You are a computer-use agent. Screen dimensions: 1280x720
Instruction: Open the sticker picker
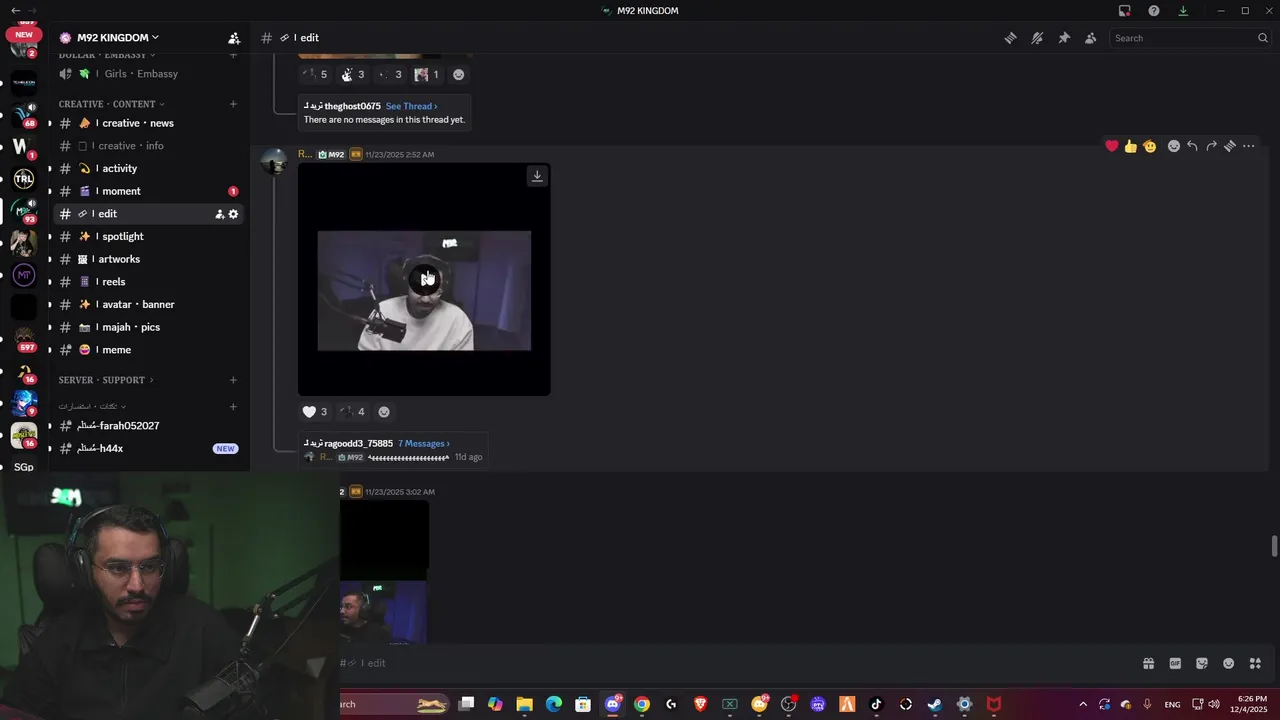point(1202,663)
